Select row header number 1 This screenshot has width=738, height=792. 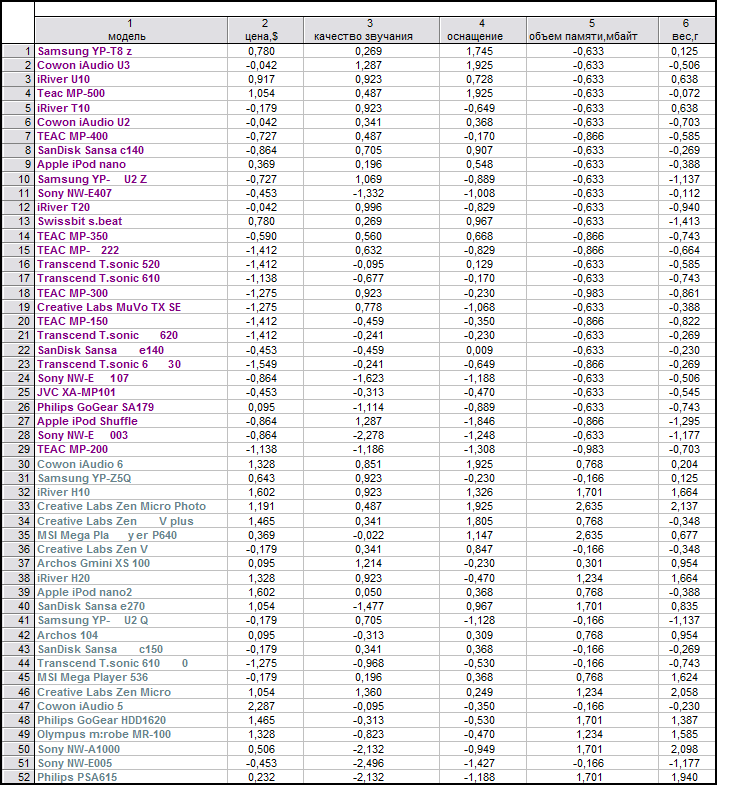[x=18, y=51]
